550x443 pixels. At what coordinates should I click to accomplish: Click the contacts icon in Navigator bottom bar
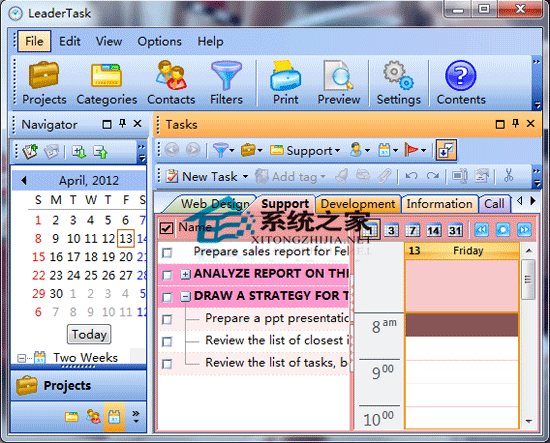pyautogui.click(x=93, y=417)
